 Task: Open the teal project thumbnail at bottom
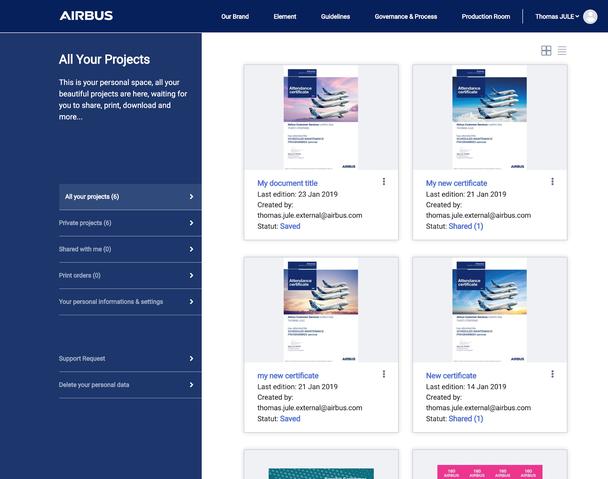pos(321,473)
